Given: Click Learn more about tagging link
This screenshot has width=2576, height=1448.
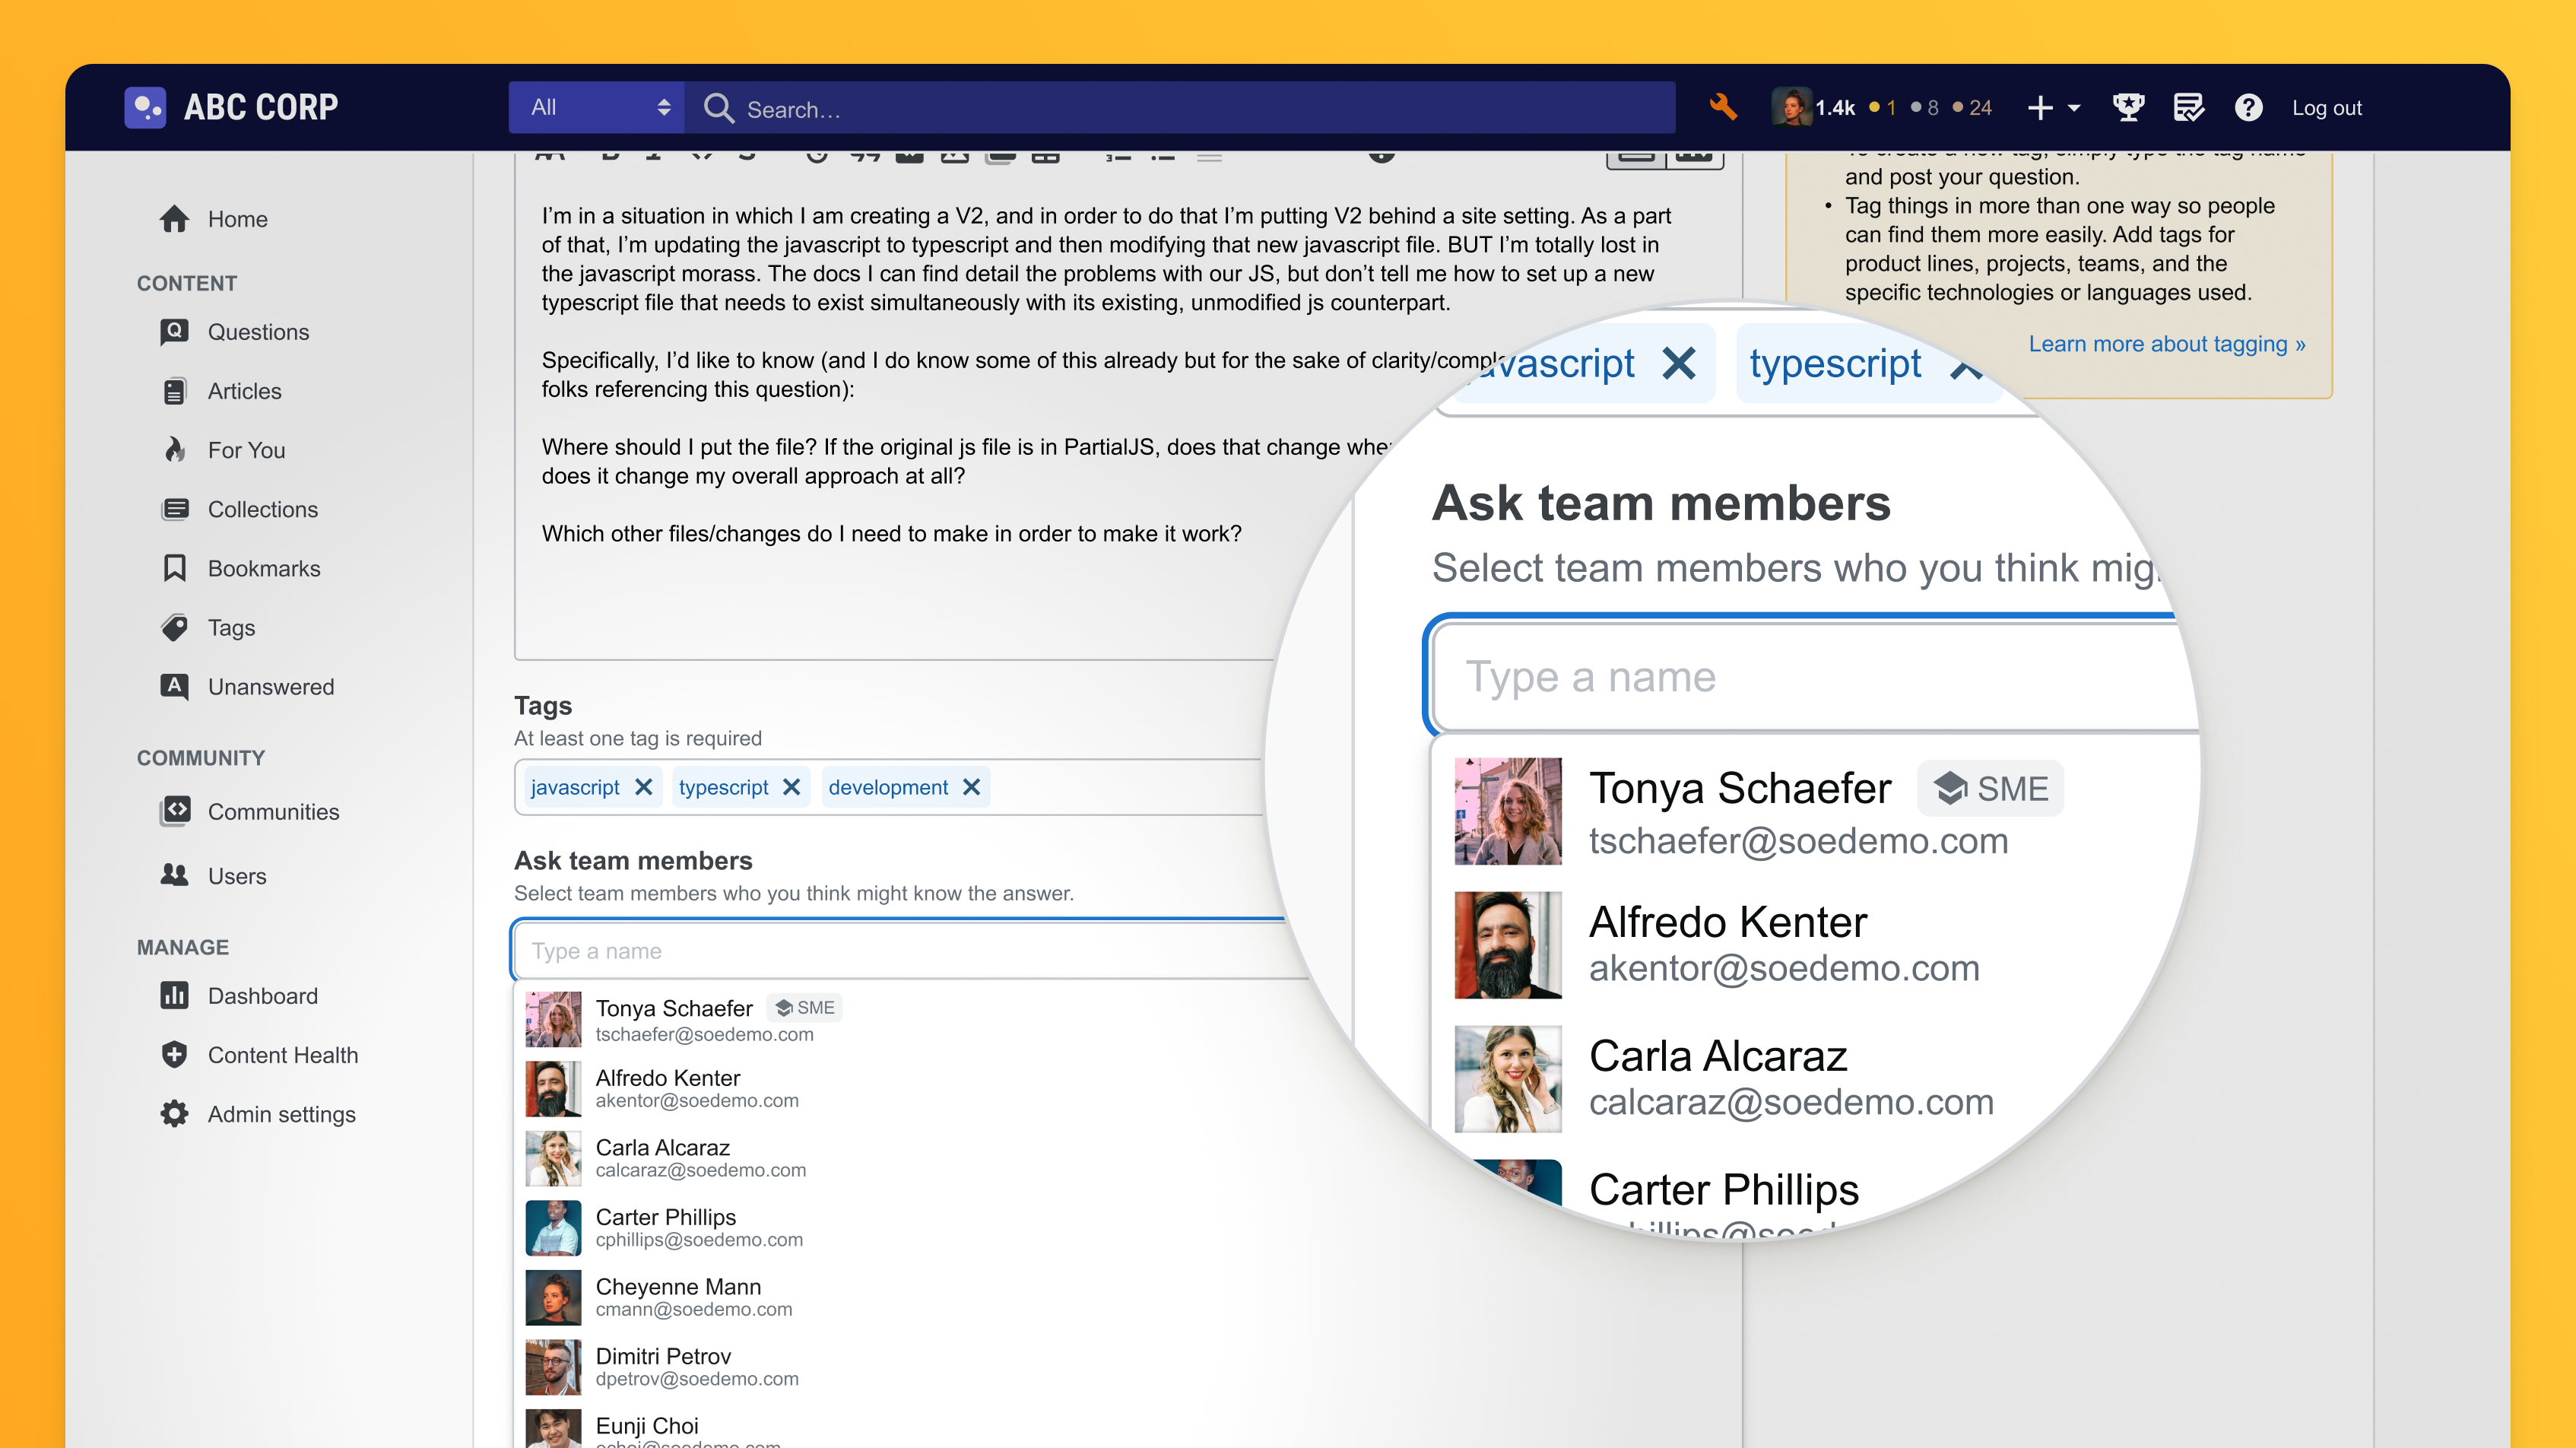Looking at the screenshot, I should (2165, 344).
